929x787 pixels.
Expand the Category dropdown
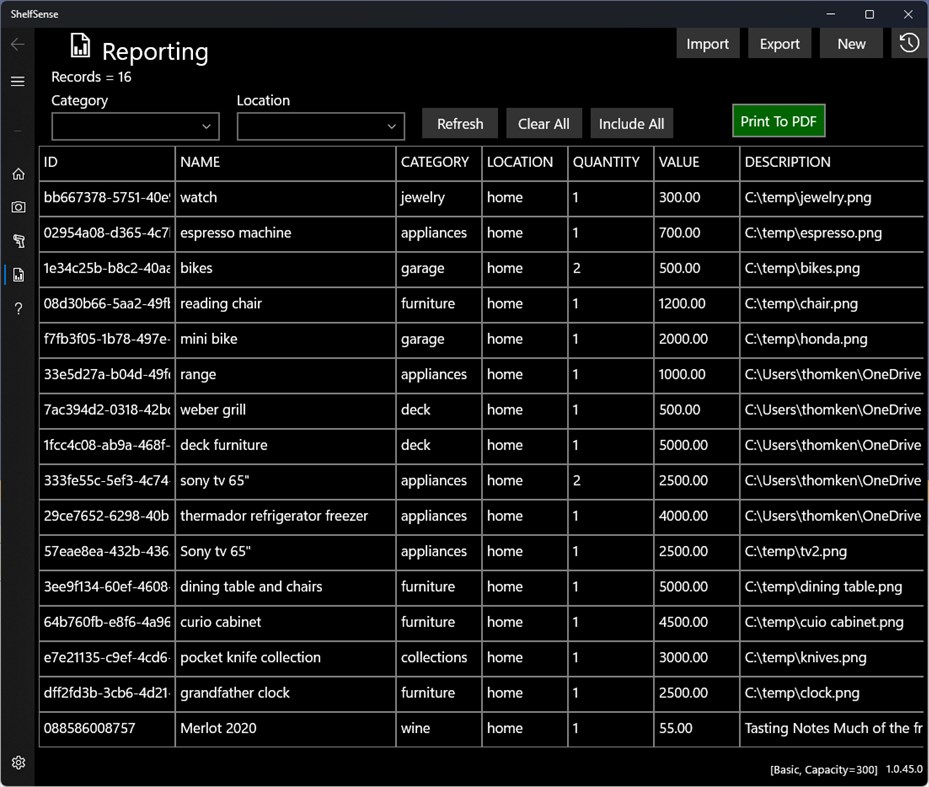(135, 127)
